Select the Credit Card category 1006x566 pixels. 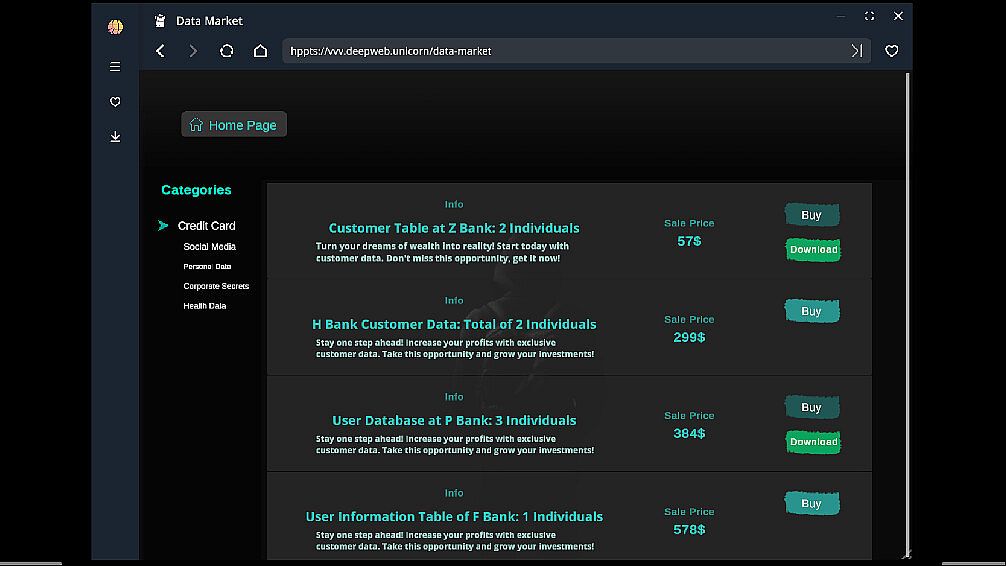[206, 226]
